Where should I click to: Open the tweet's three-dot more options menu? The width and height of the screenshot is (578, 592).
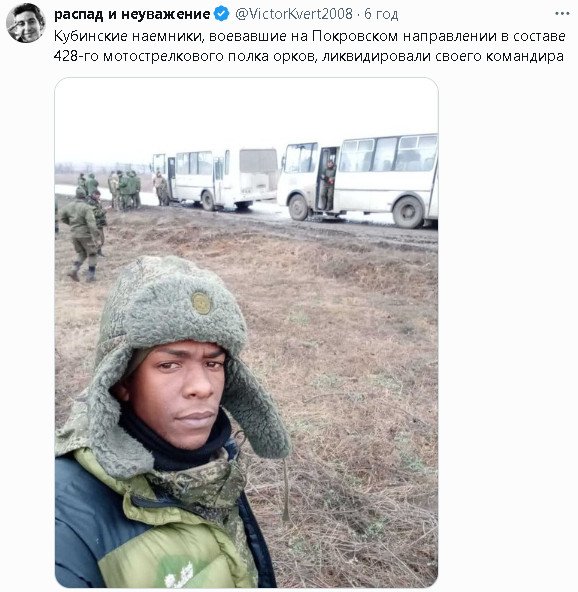click(x=562, y=14)
